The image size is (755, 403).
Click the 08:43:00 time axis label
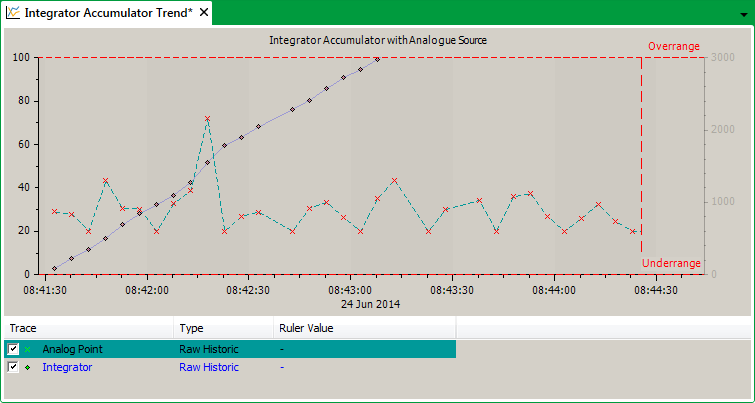click(350, 289)
